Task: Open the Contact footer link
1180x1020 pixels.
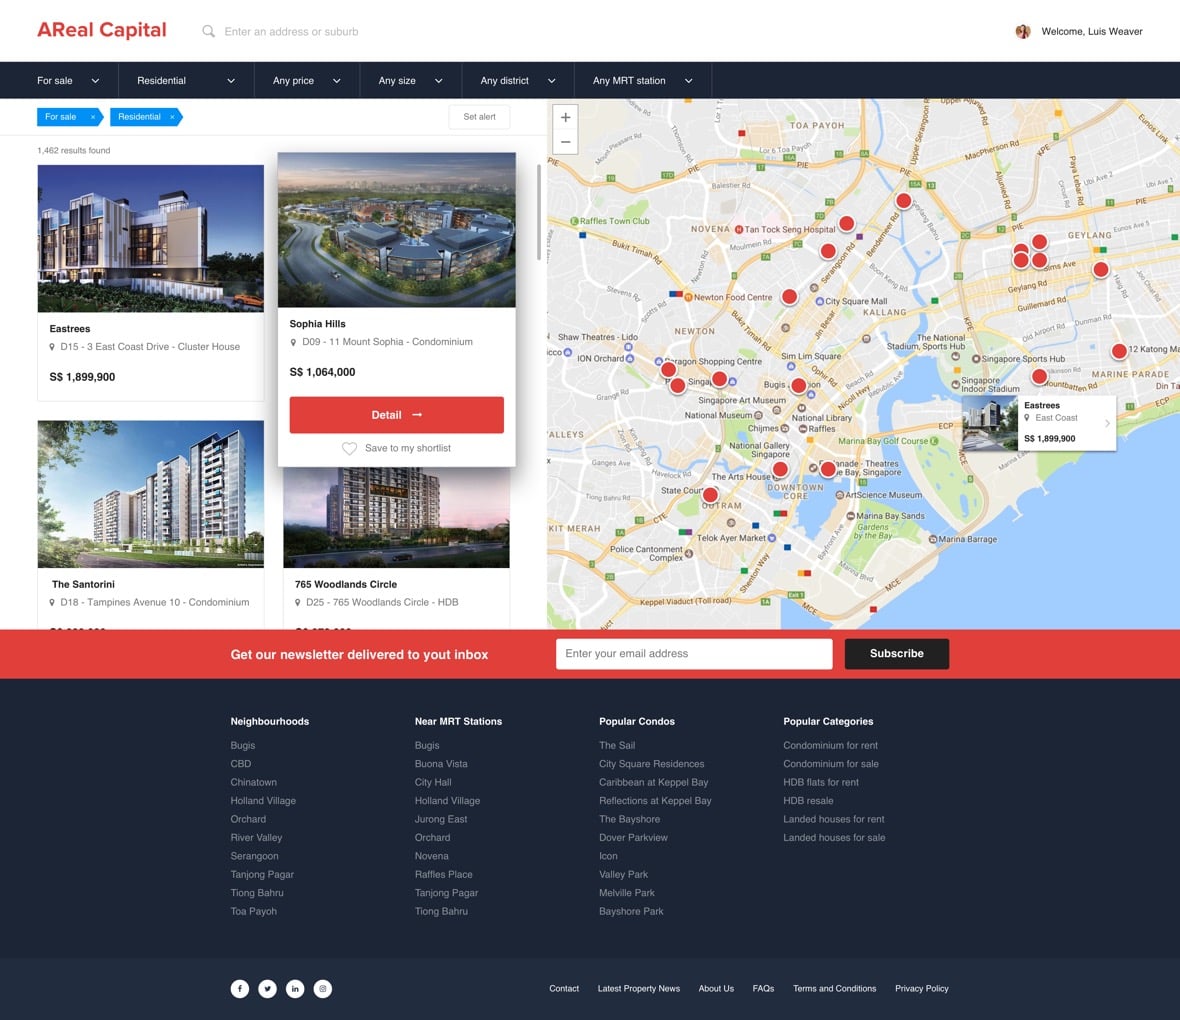Action: (564, 988)
